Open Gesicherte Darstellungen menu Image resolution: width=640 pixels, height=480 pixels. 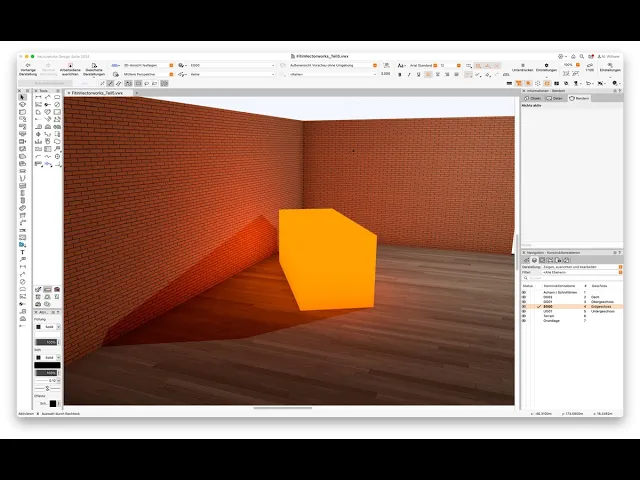tap(94, 69)
